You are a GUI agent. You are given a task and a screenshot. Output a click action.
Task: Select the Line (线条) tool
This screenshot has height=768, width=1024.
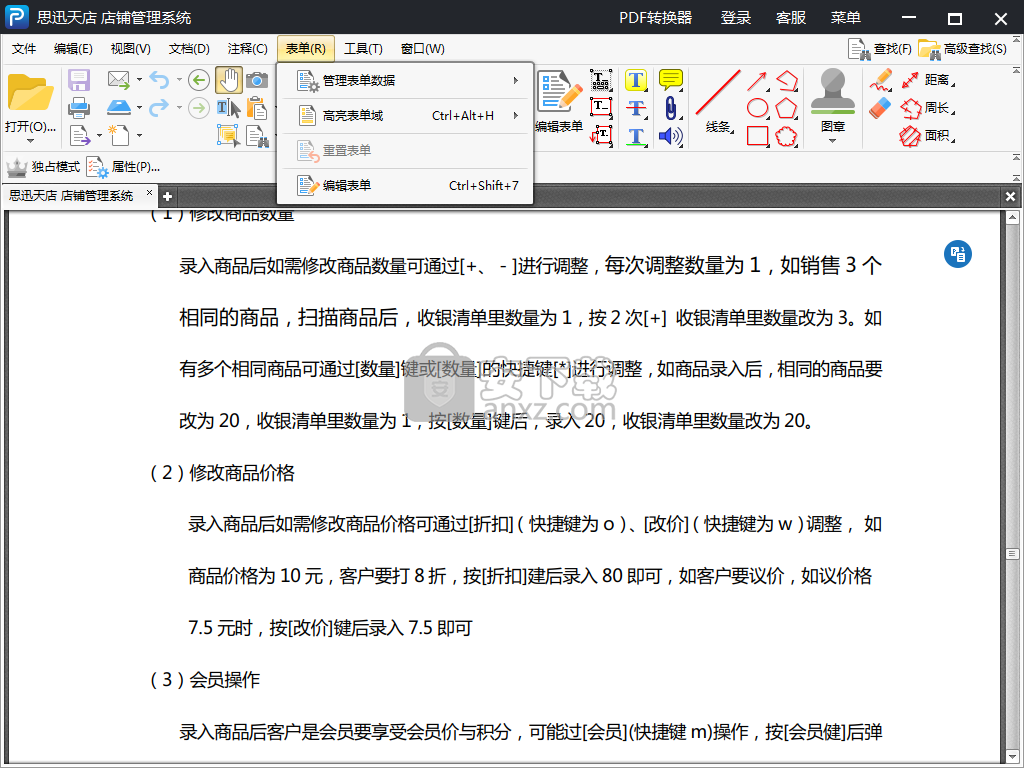click(x=718, y=102)
